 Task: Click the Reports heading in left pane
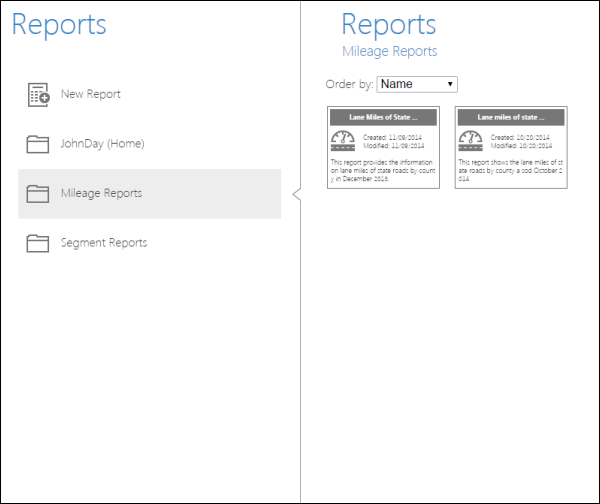tap(59, 24)
